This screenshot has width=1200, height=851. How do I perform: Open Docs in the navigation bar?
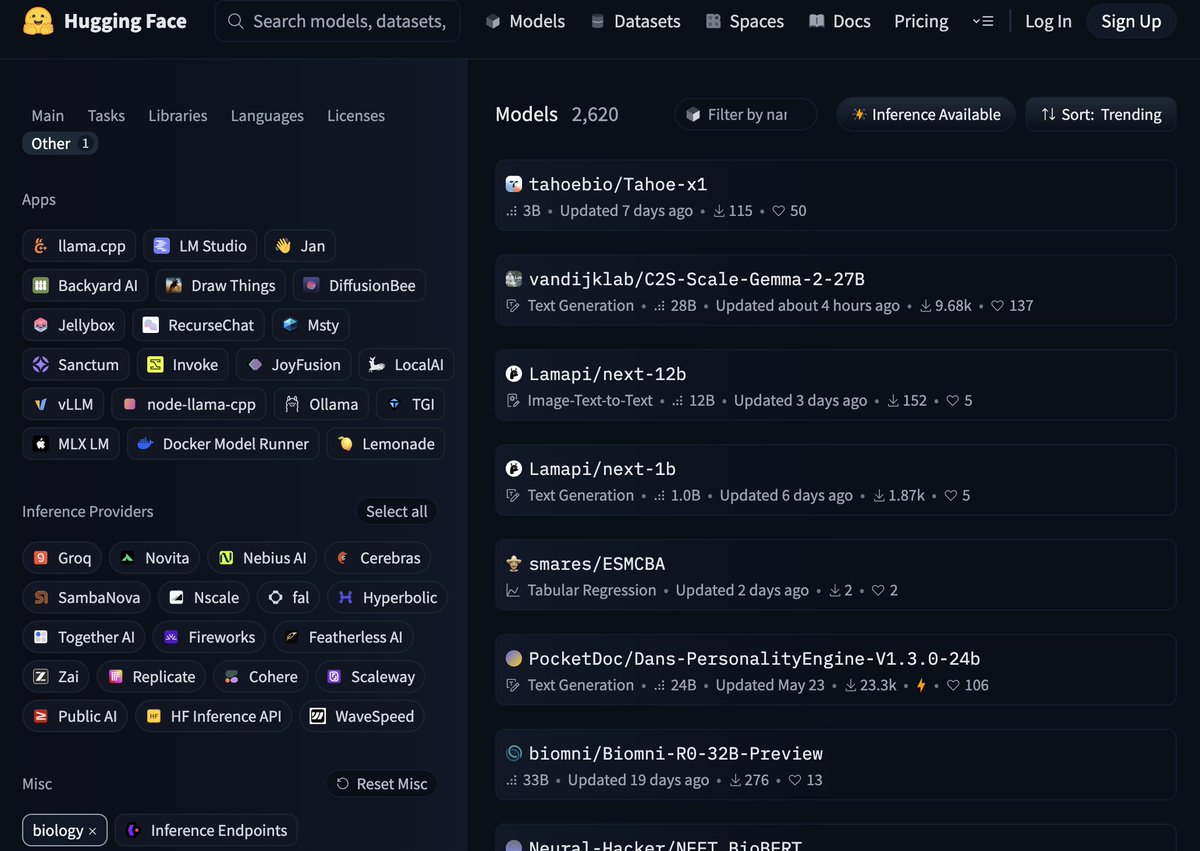[x=840, y=21]
